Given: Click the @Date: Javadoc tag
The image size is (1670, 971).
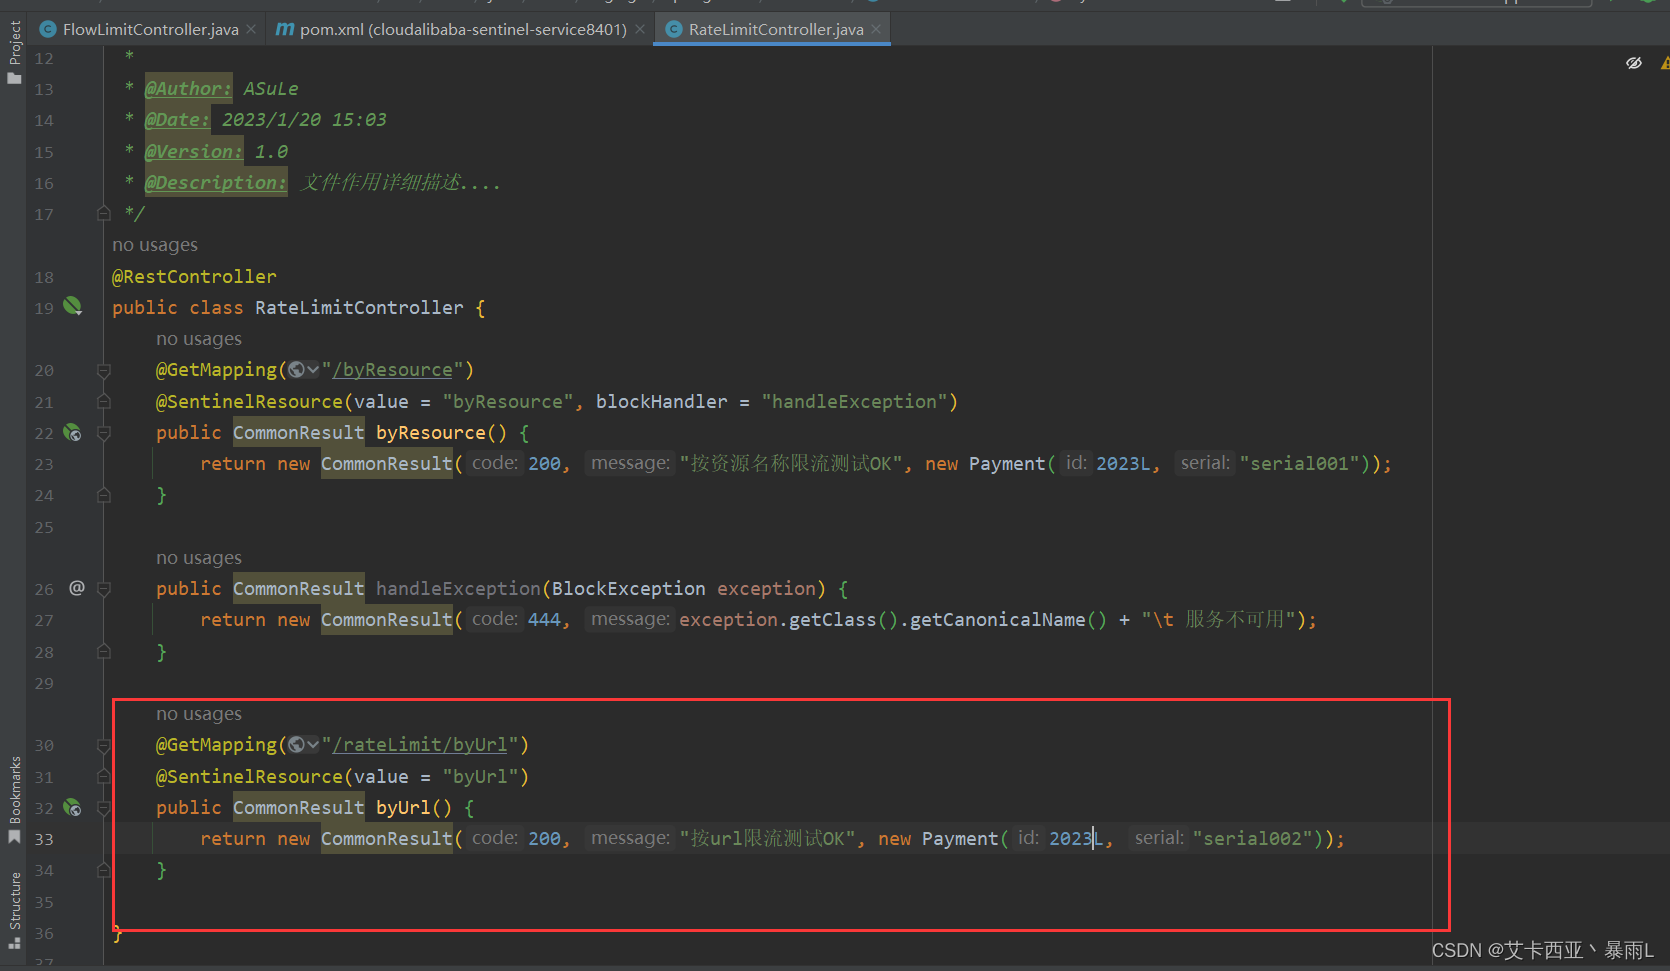Looking at the screenshot, I should pos(177,120).
